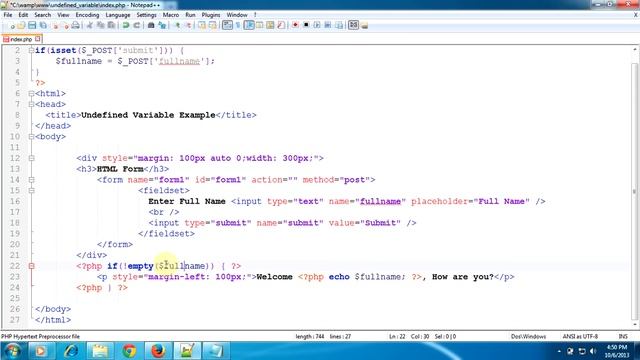640x360 pixels.
Task: Toggle INS insert mode in status bar
Action: click(x=623, y=336)
